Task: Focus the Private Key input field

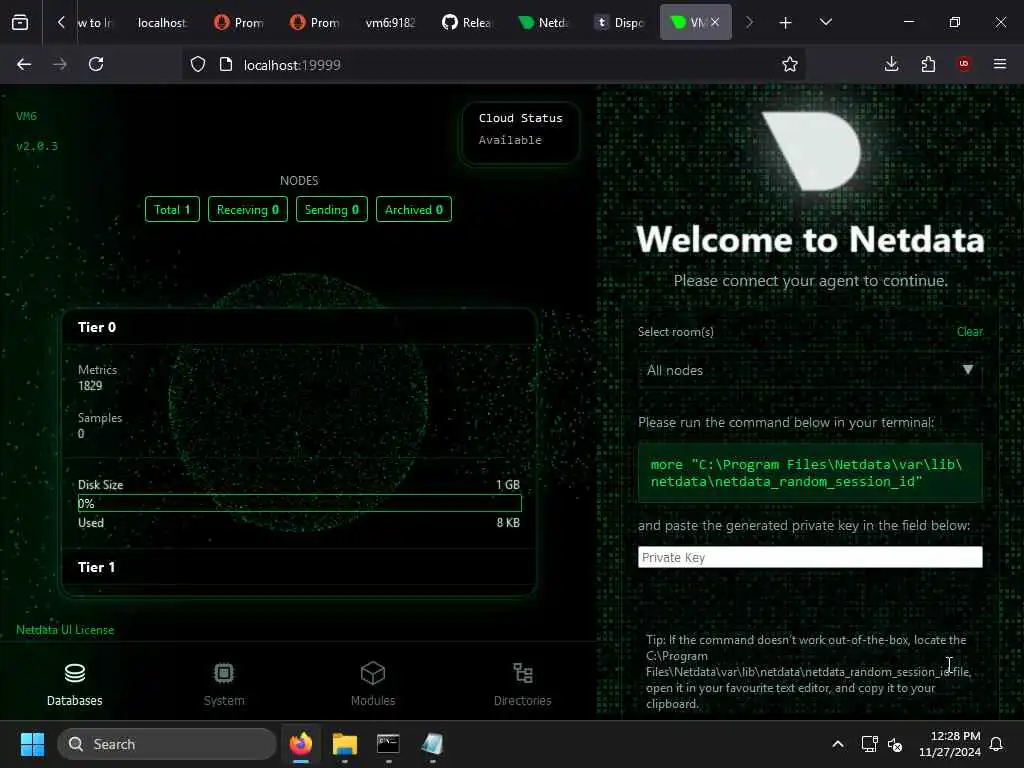Action: (810, 557)
